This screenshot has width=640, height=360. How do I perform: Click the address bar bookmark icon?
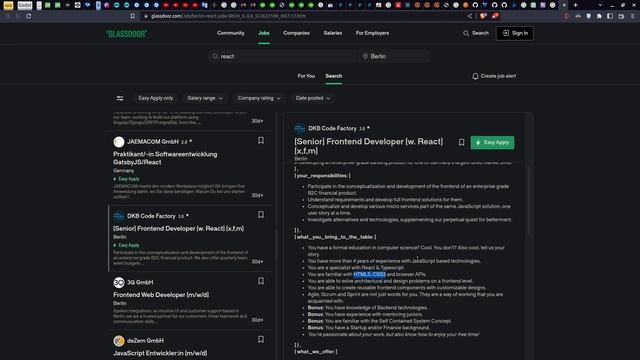133,16
